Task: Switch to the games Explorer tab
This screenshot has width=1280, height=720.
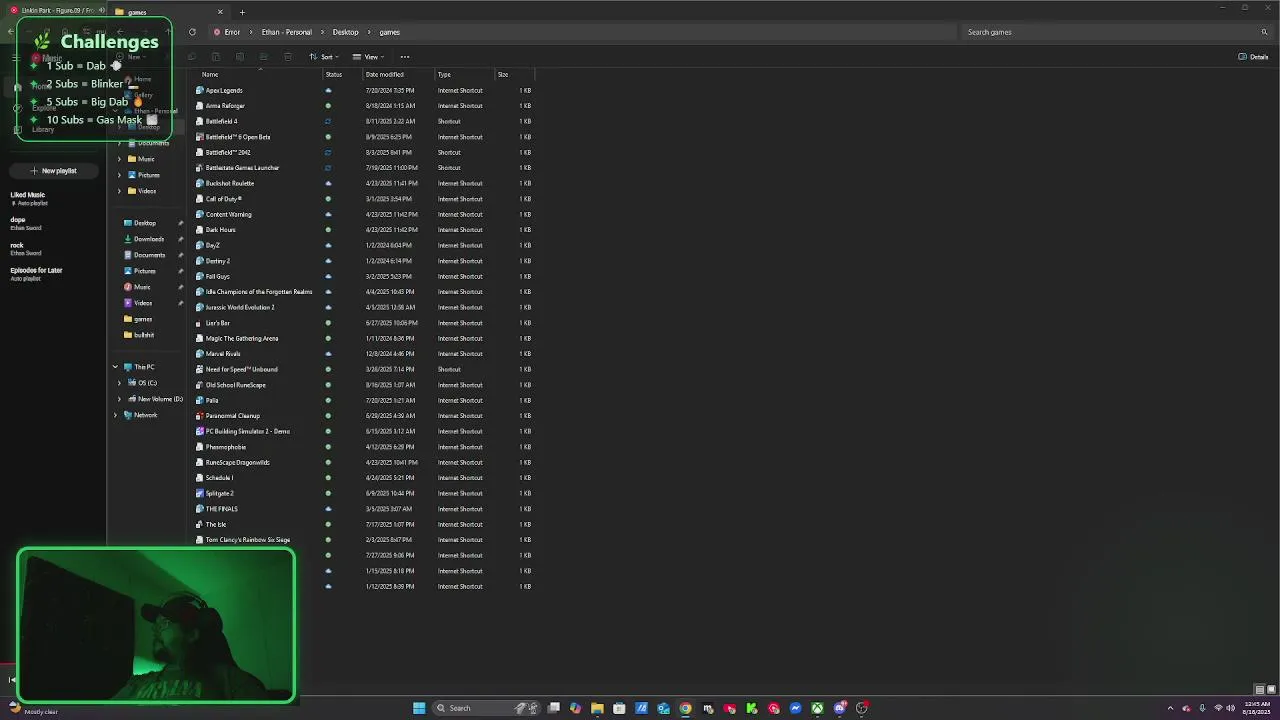Action: pyautogui.click(x=167, y=12)
